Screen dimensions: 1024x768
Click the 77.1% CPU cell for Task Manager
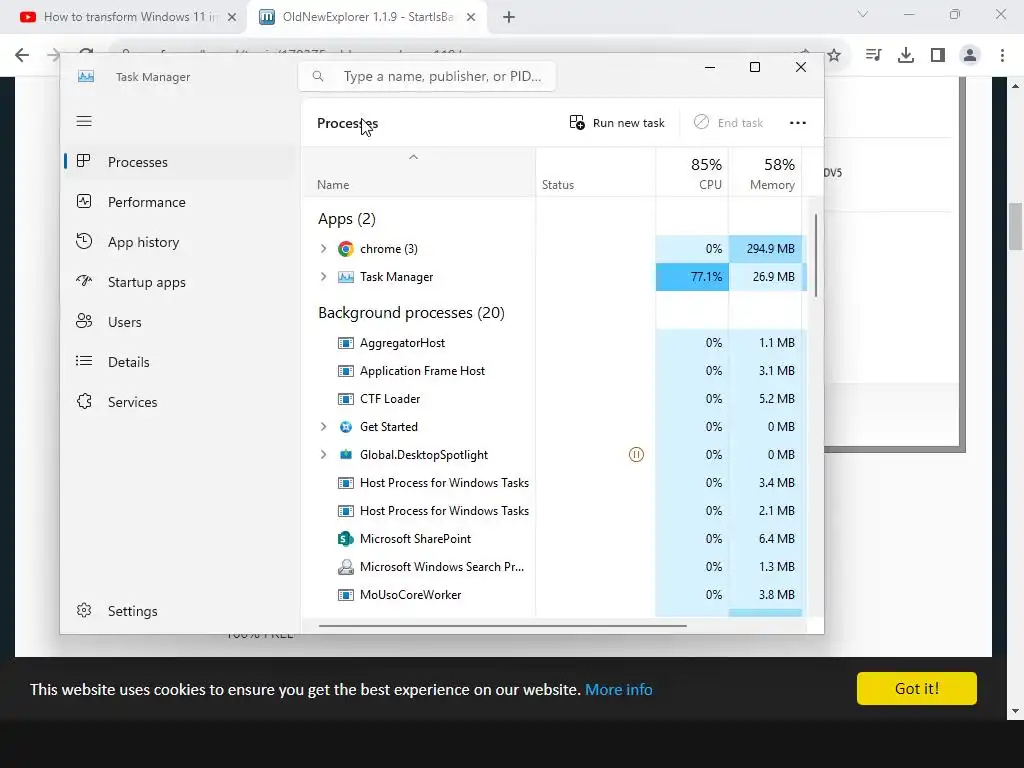tap(692, 277)
